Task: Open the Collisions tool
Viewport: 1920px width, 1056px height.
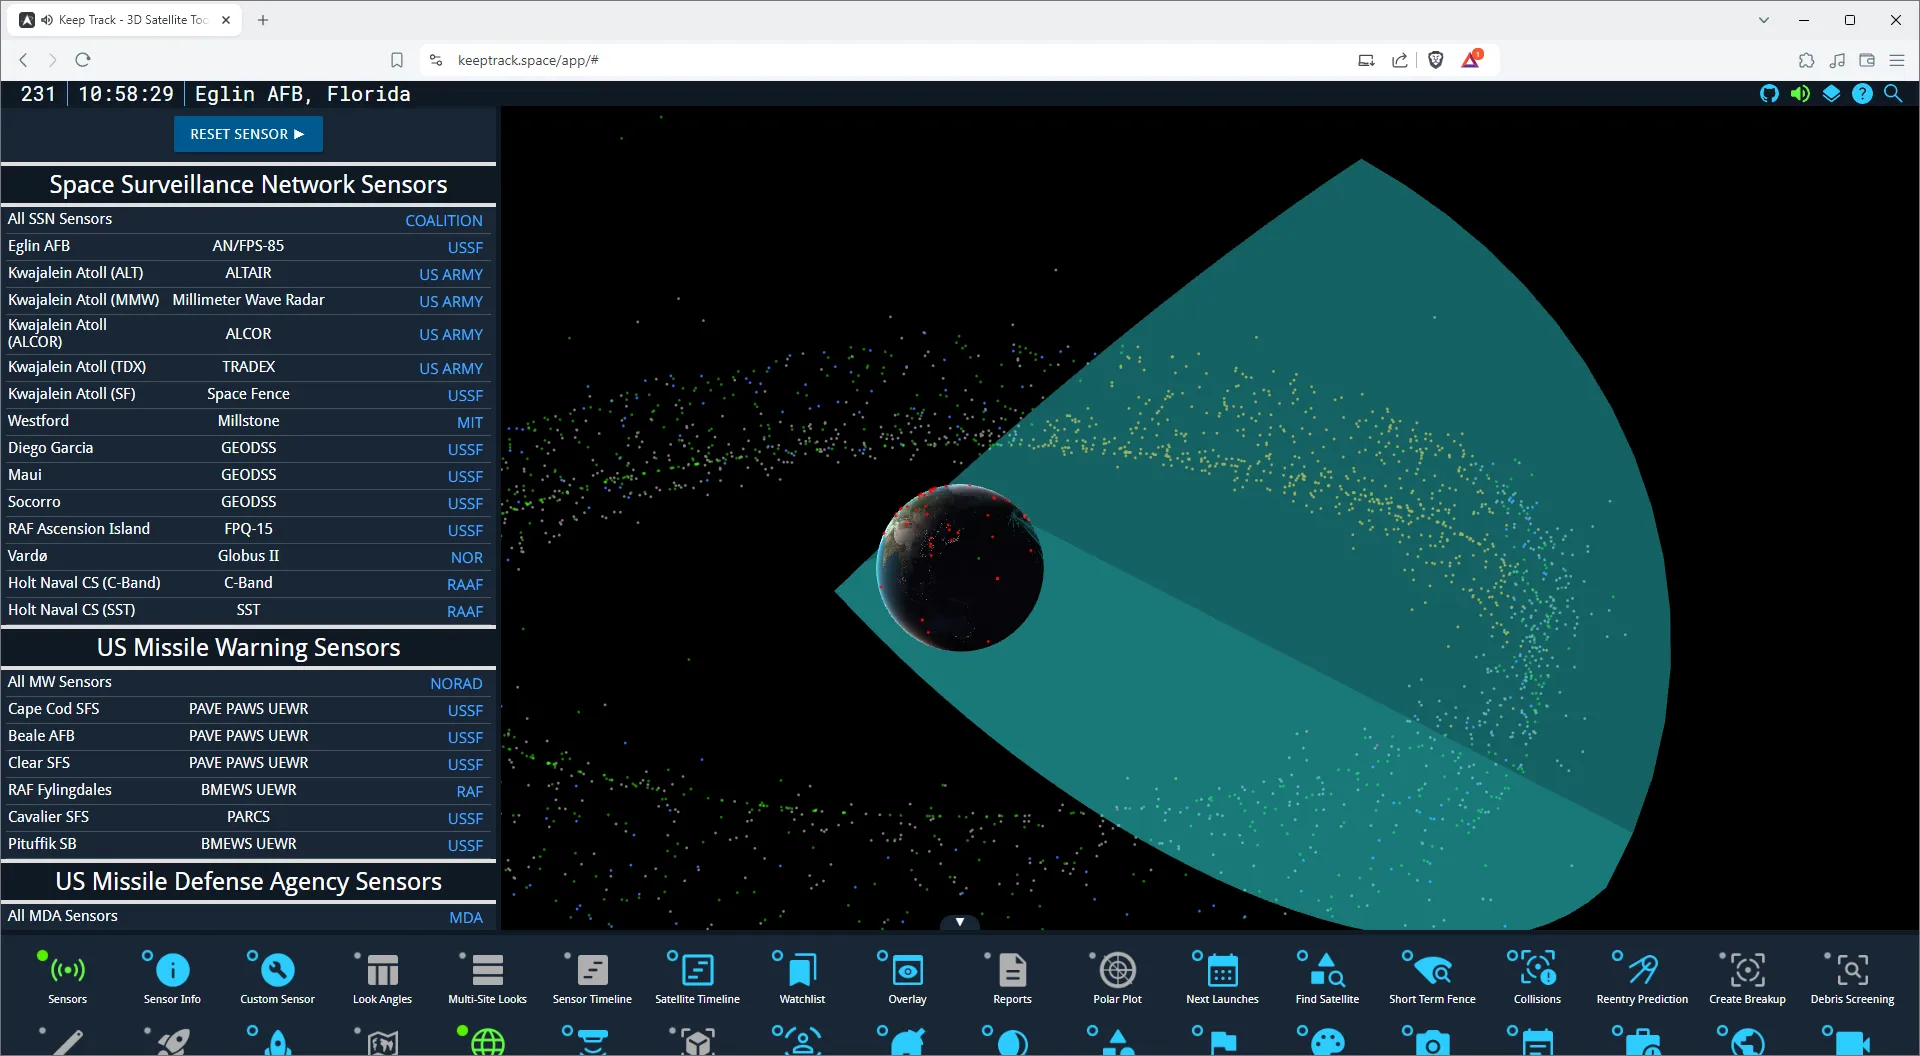Action: click(1537, 977)
